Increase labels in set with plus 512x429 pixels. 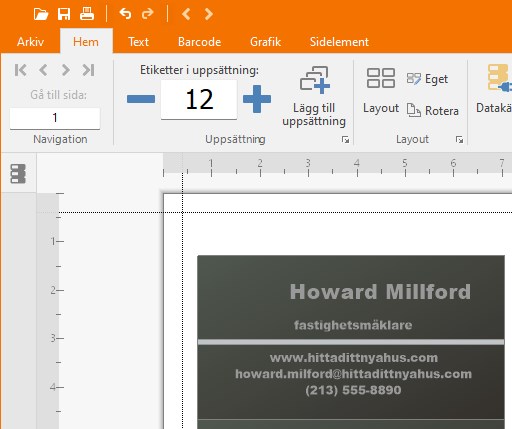(257, 99)
